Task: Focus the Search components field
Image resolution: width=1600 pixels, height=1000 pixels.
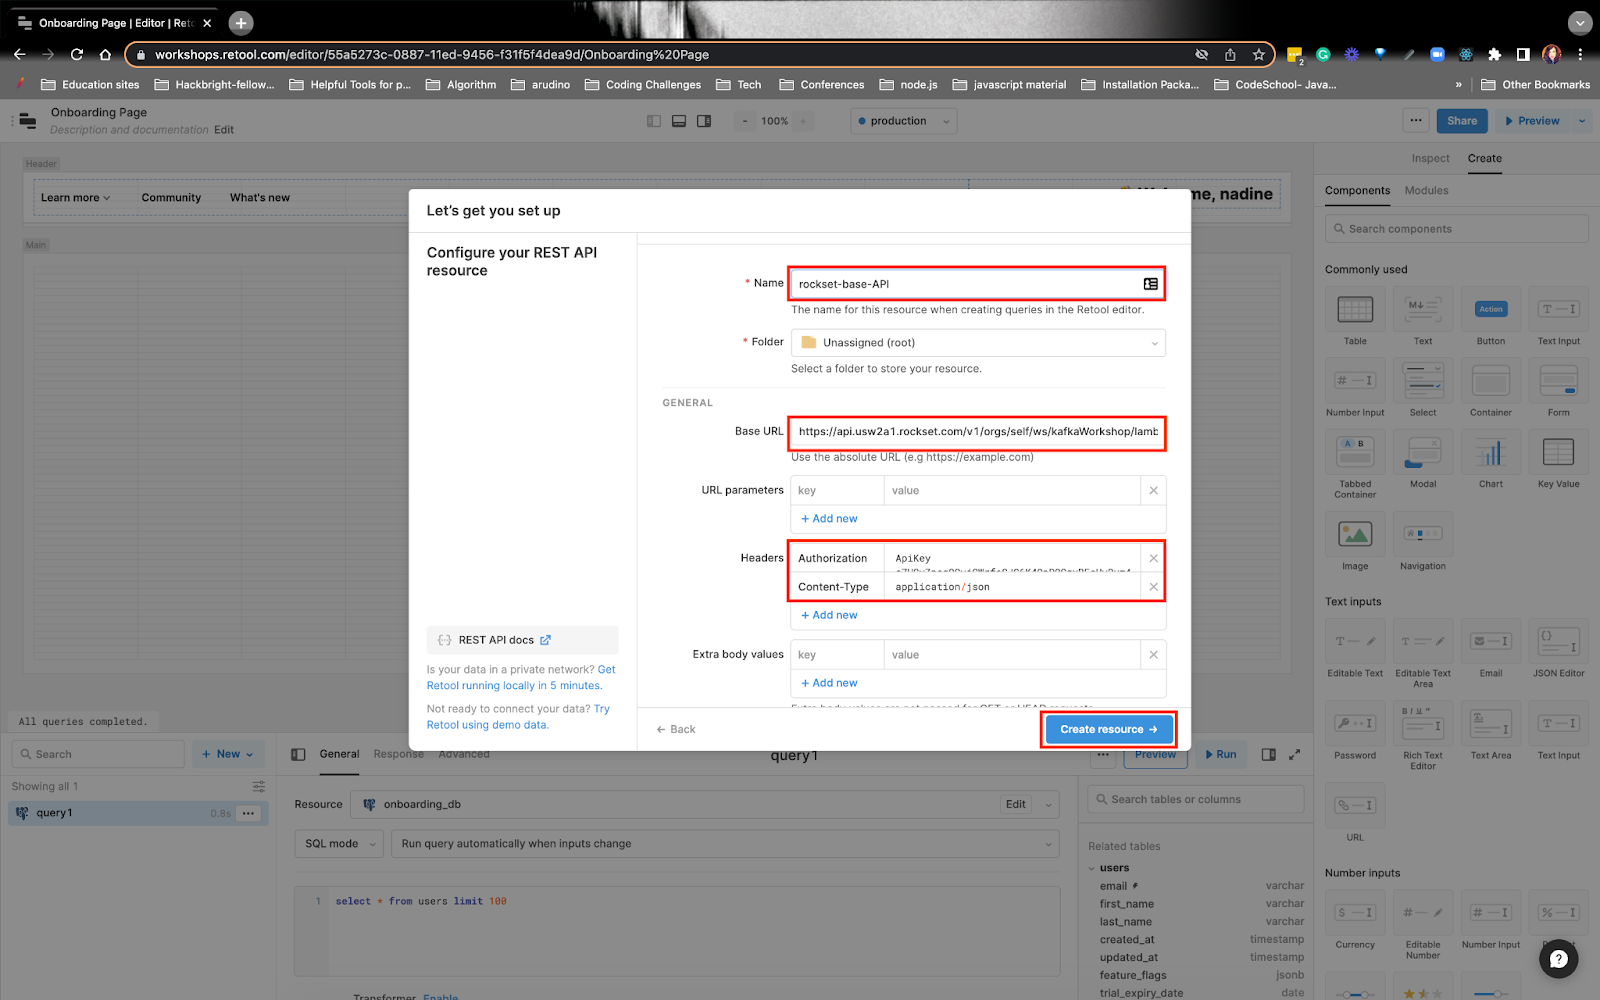Action: pyautogui.click(x=1456, y=229)
